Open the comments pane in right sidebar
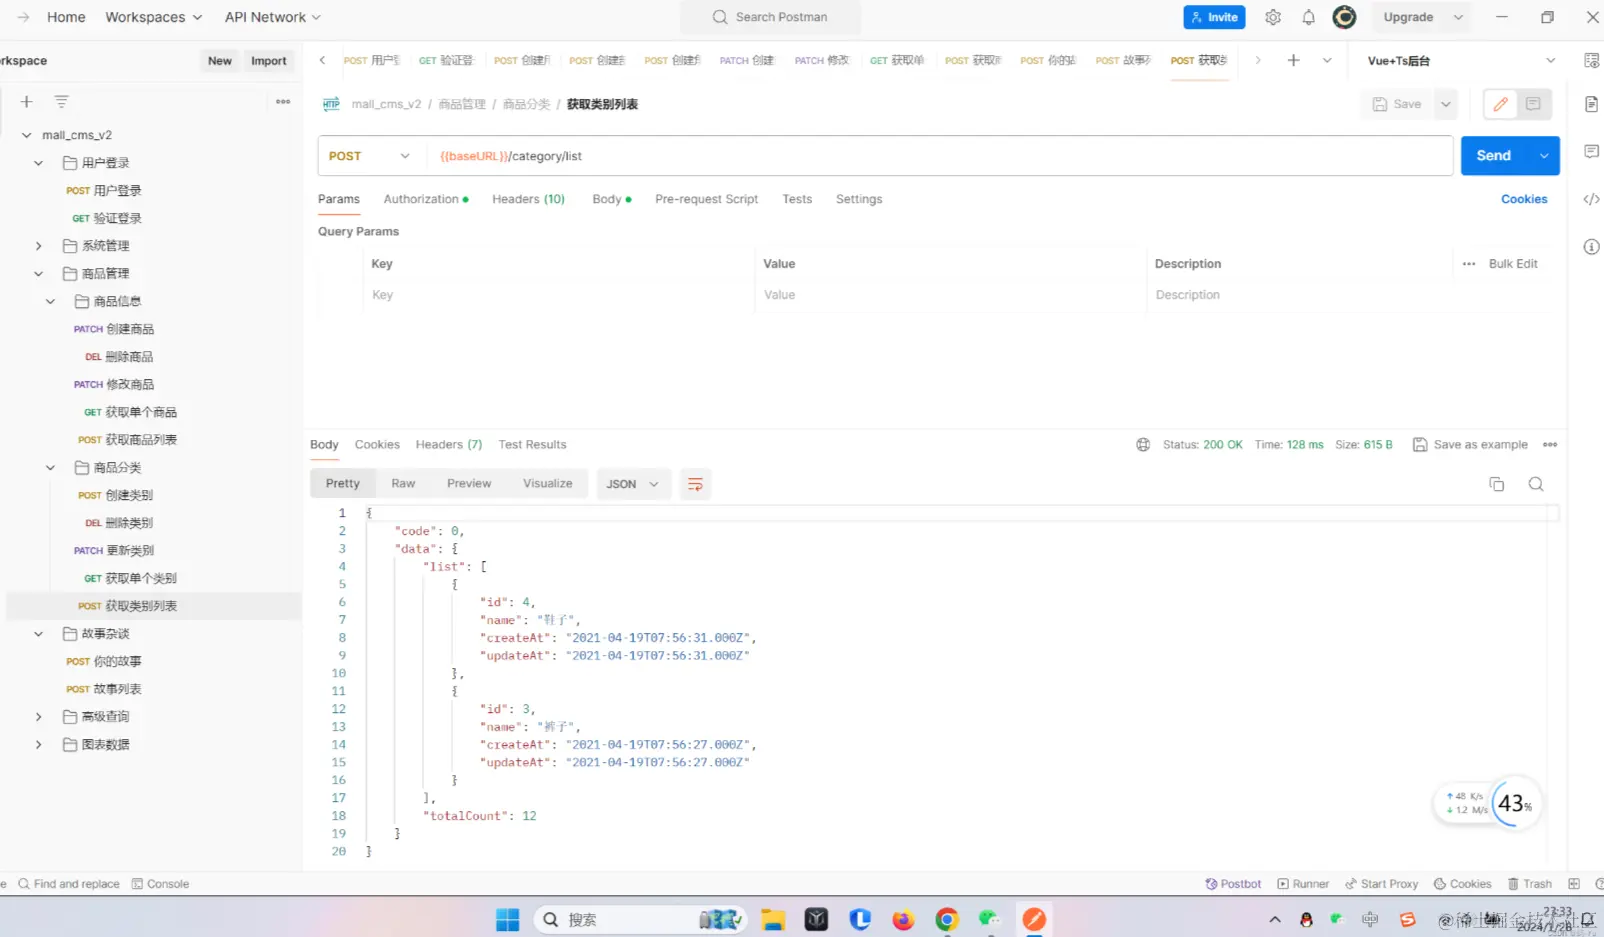1604x937 pixels. click(1591, 151)
